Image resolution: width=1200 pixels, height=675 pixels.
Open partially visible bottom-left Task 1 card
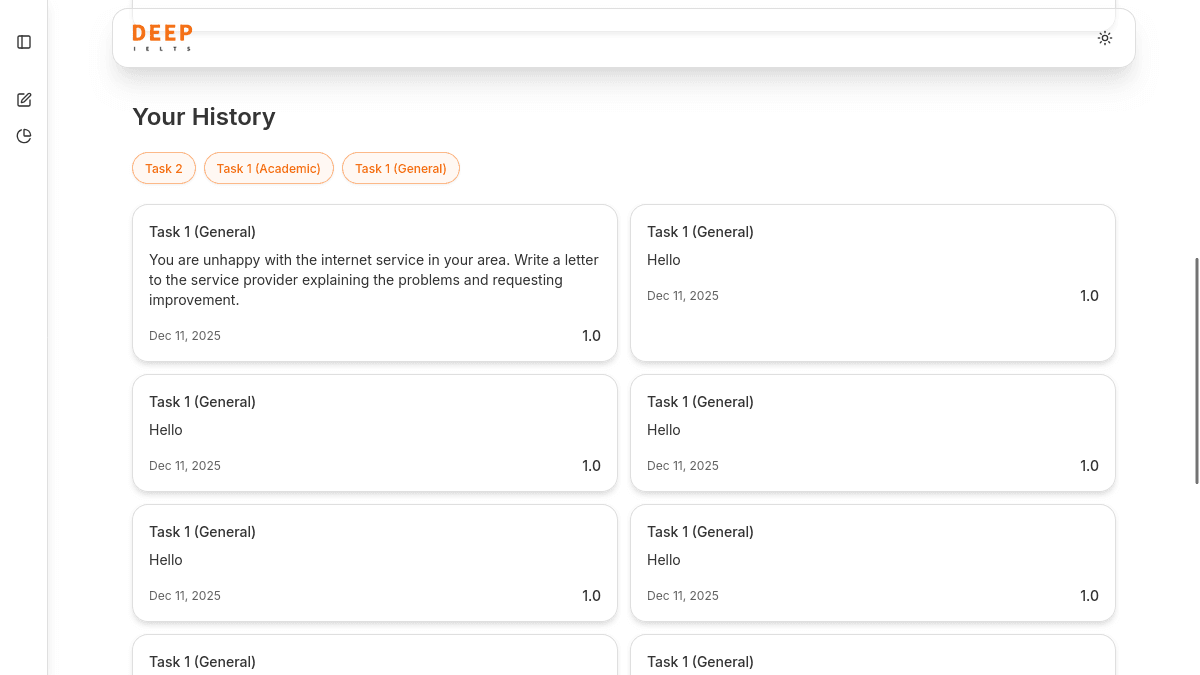pos(374,656)
